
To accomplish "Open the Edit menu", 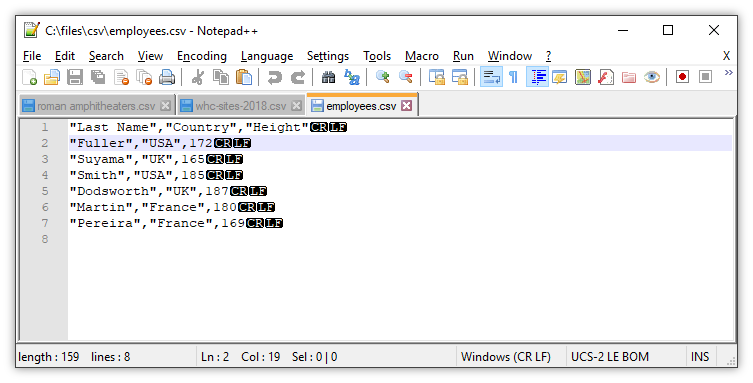I will pos(65,56).
